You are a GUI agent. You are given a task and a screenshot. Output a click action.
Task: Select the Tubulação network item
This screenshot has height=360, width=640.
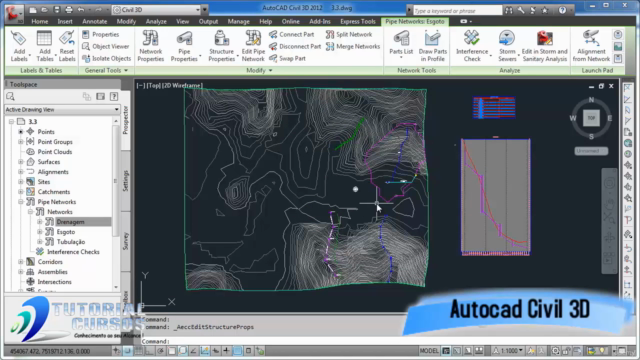[x=71, y=242]
